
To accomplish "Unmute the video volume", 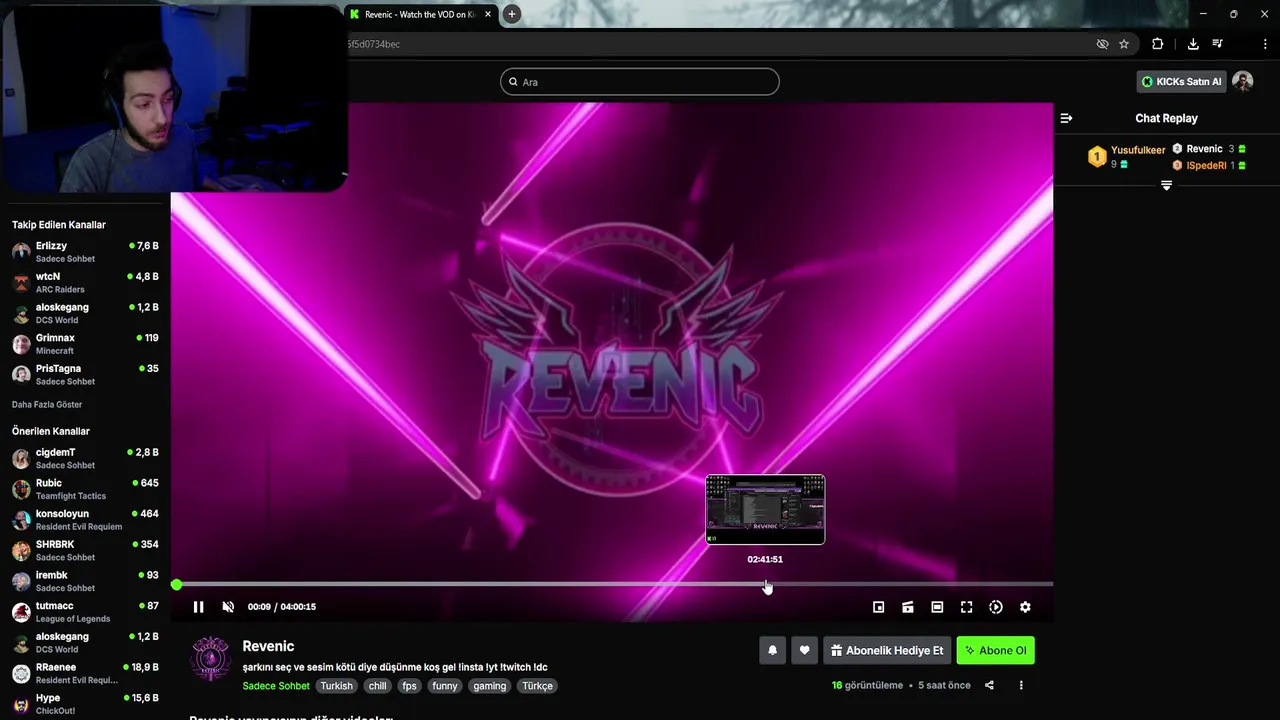I will pos(228,607).
